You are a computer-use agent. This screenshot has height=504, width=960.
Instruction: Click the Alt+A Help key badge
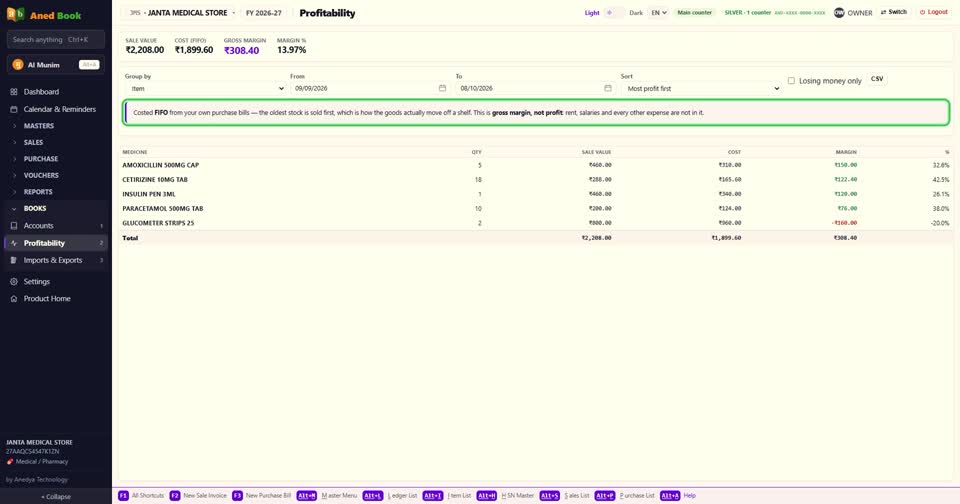[x=670, y=495]
